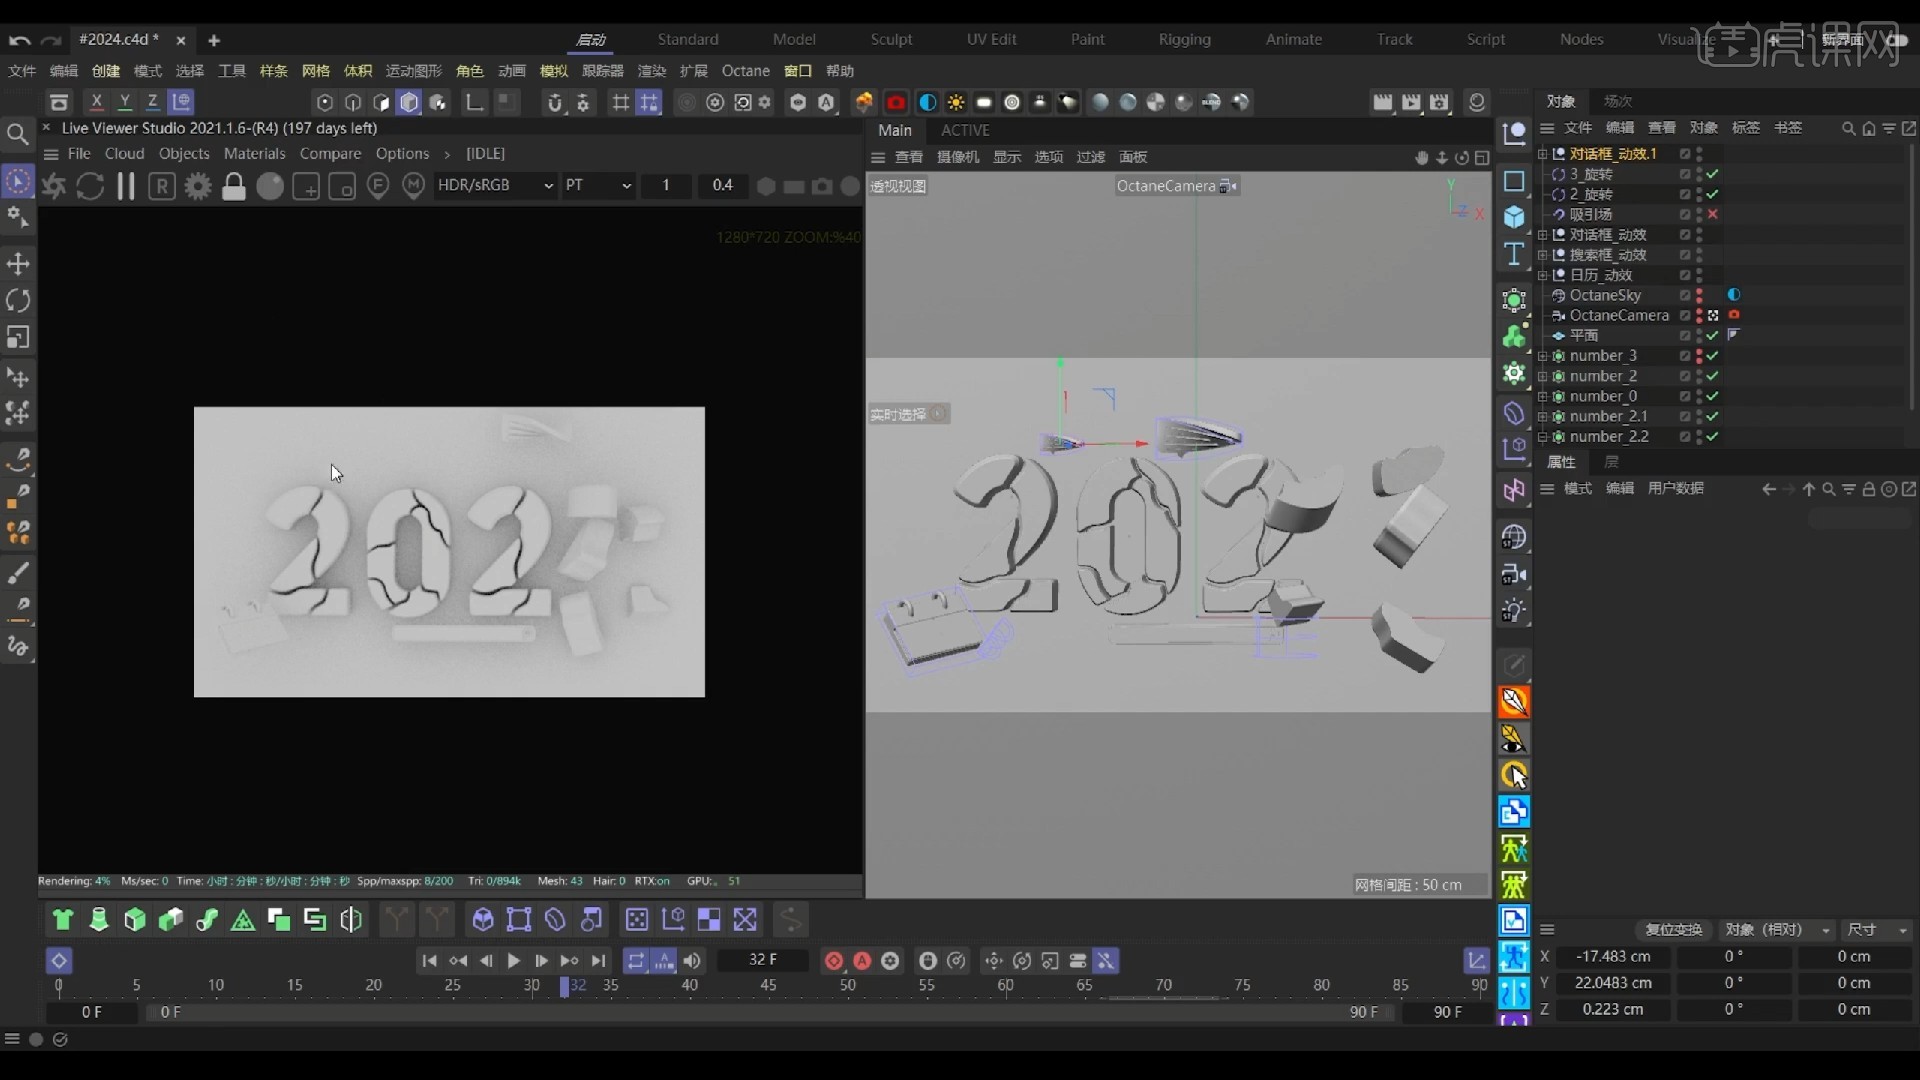Click the X position field -17.483 cm
Screen dimensions: 1920x1080
point(1613,957)
